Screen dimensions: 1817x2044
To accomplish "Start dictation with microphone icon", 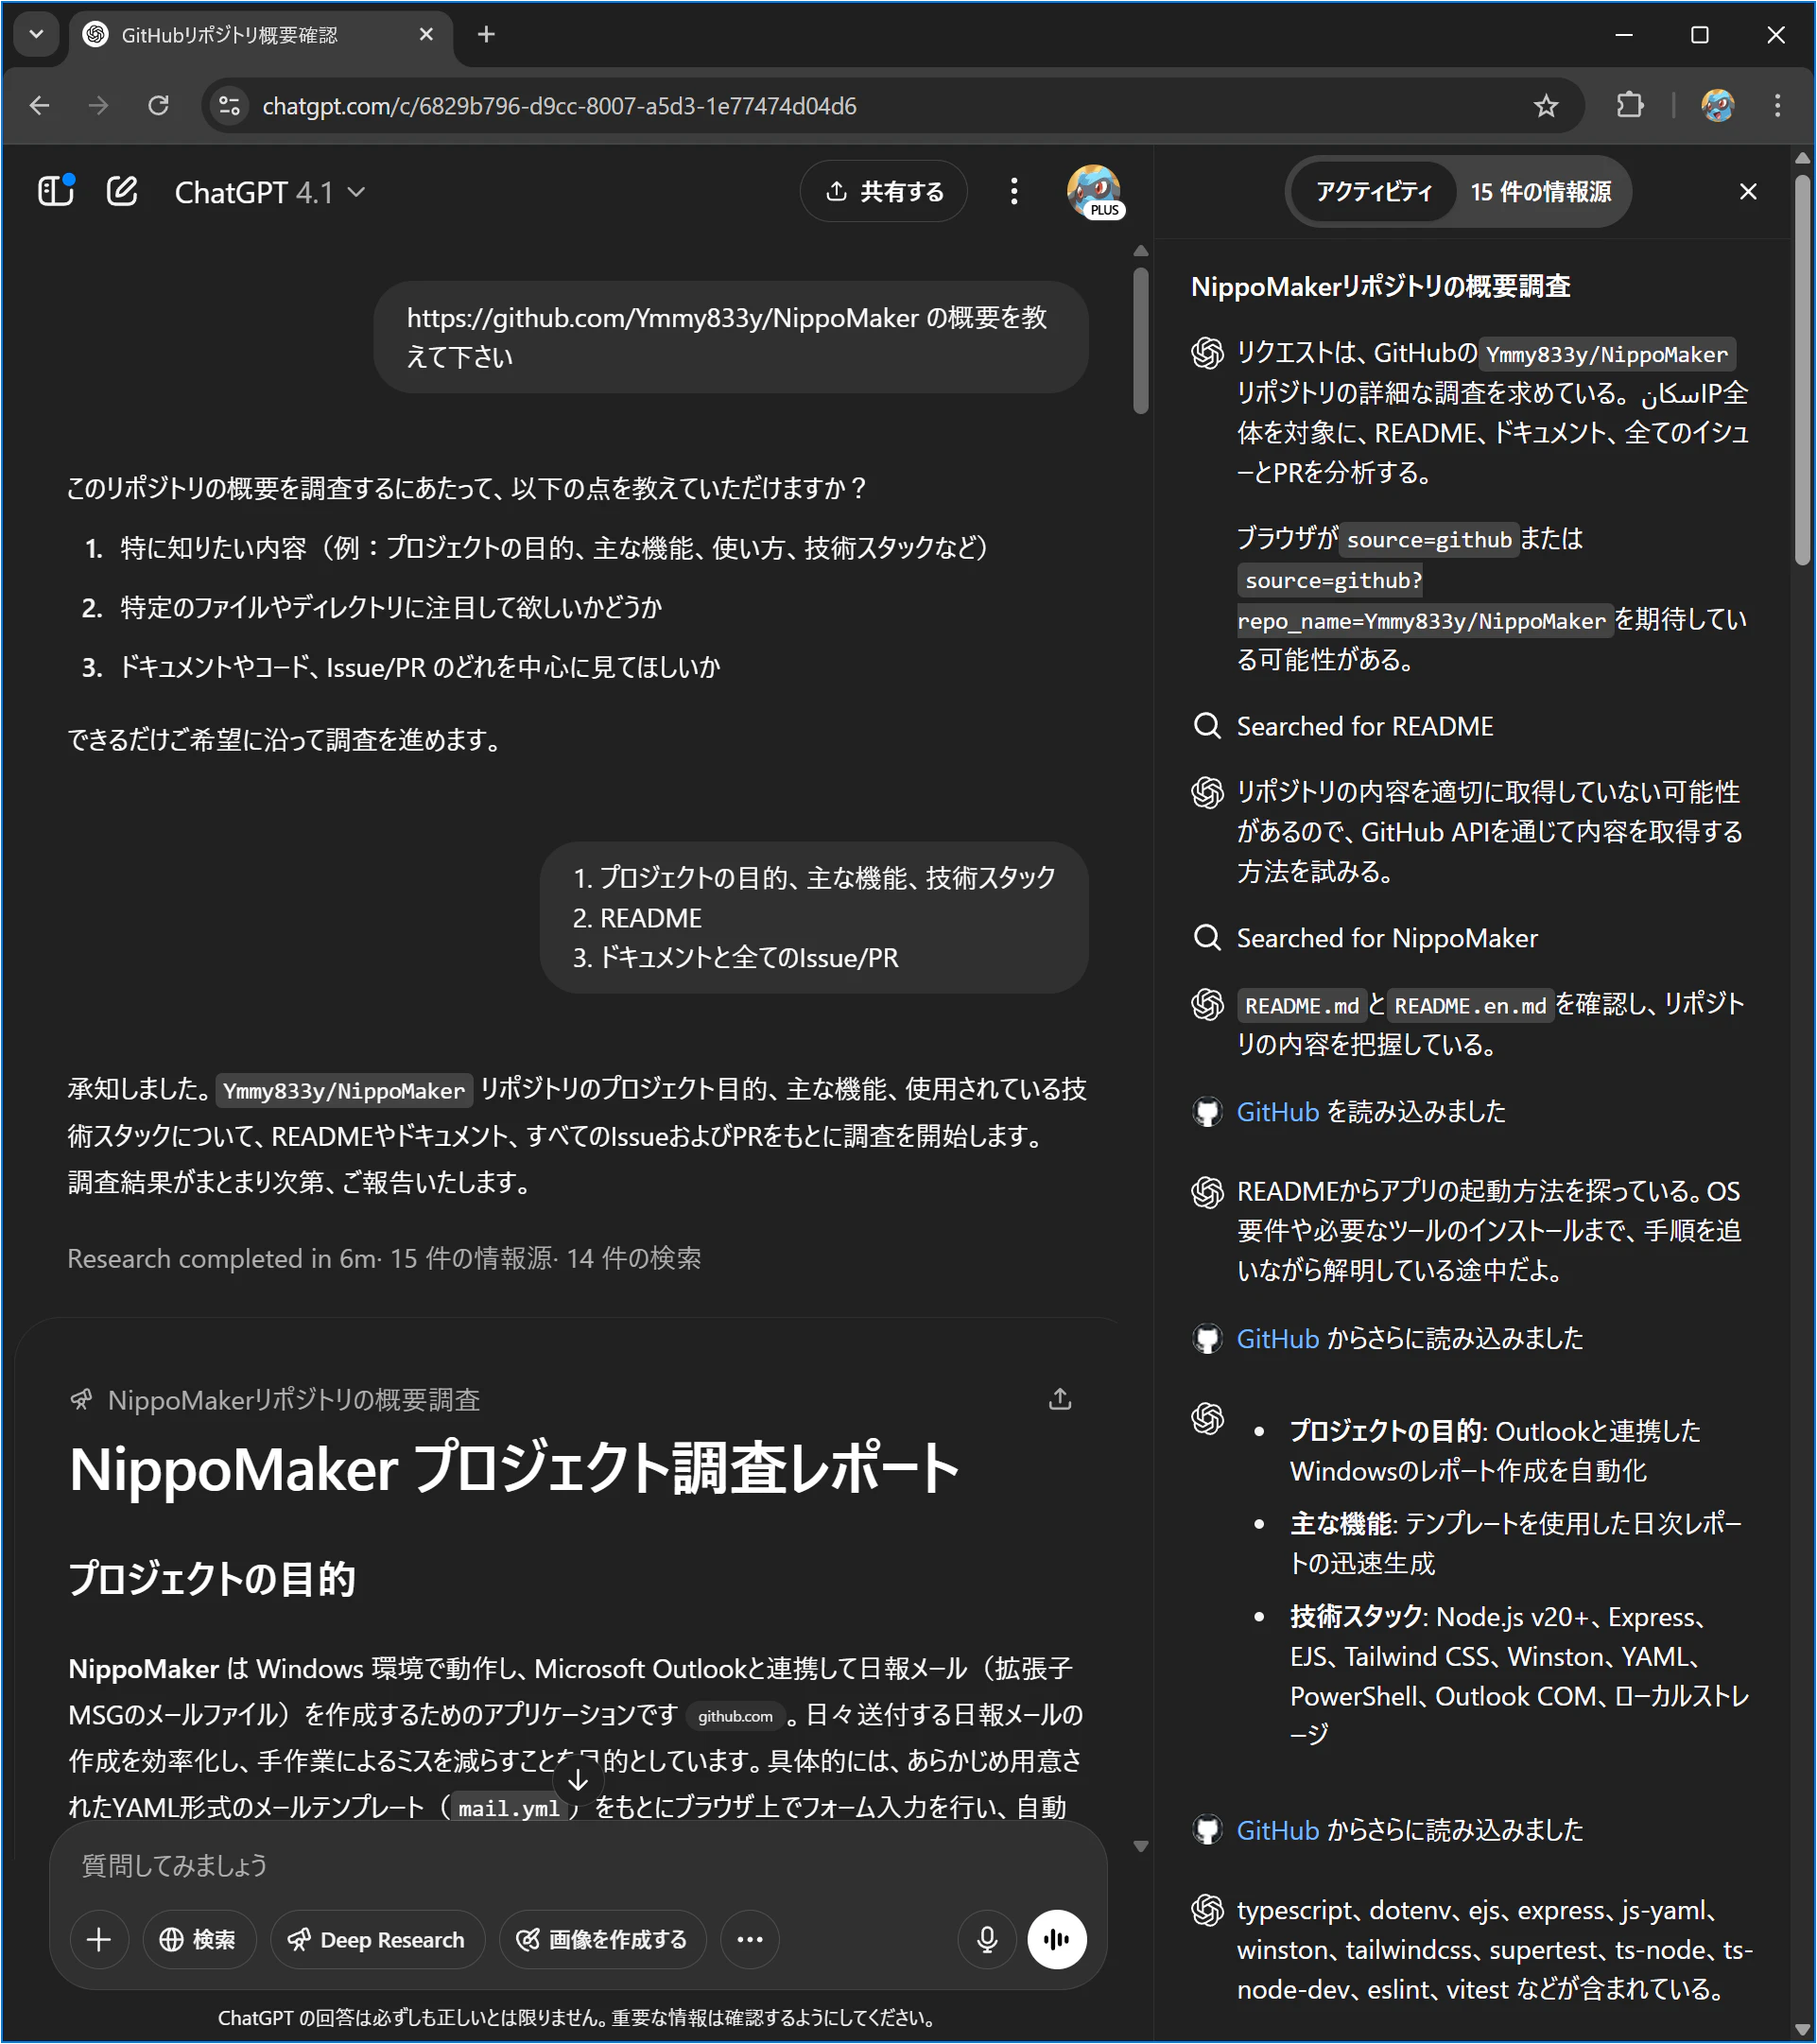I will coord(987,1940).
